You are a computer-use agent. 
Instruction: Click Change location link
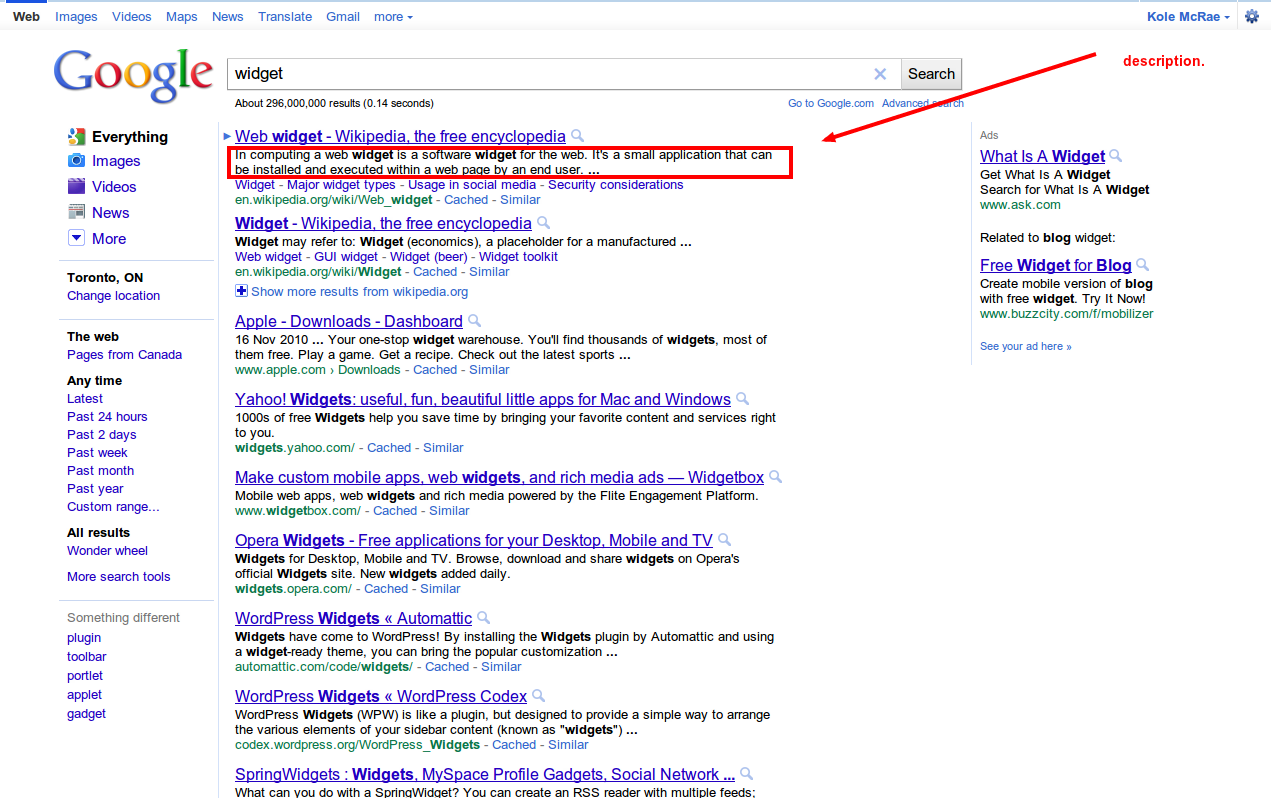click(113, 295)
